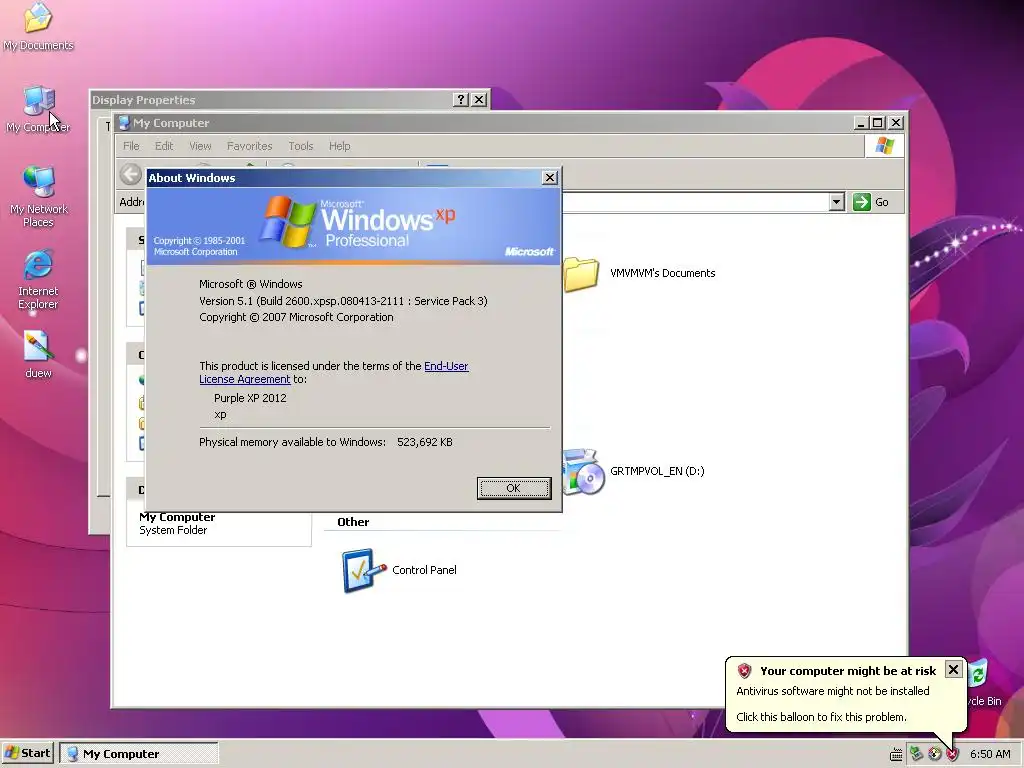Click the 'Version 5.1' build text line
The width and height of the screenshot is (1024, 768).
tap(343, 301)
